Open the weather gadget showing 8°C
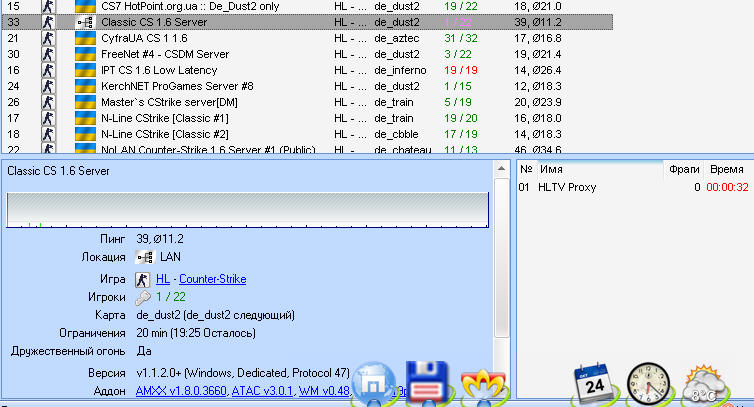Screen dimensions: 754x407 click(704, 384)
